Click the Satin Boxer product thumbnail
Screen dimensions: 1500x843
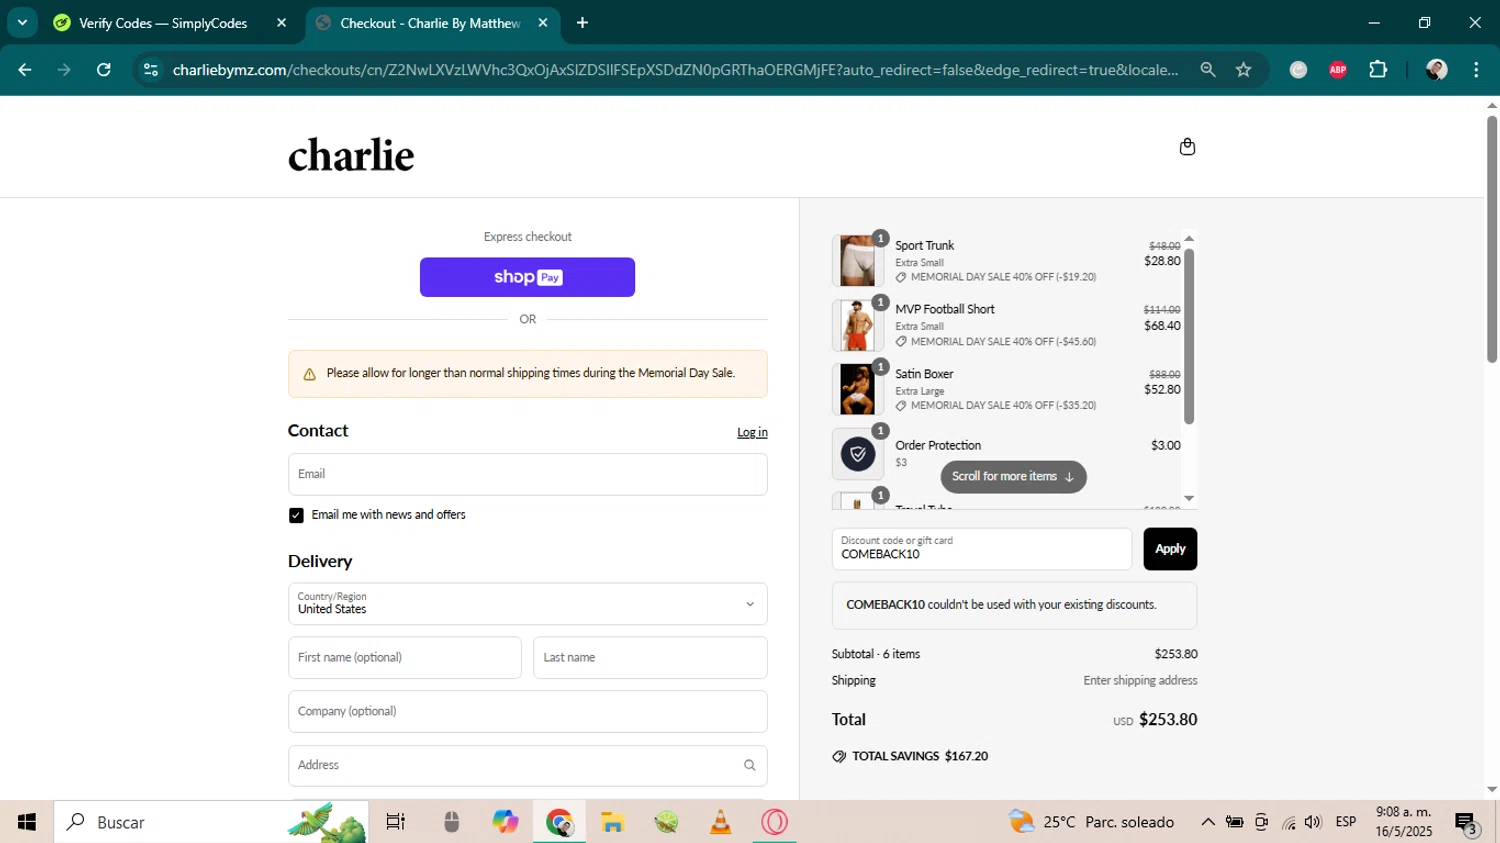tap(857, 389)
